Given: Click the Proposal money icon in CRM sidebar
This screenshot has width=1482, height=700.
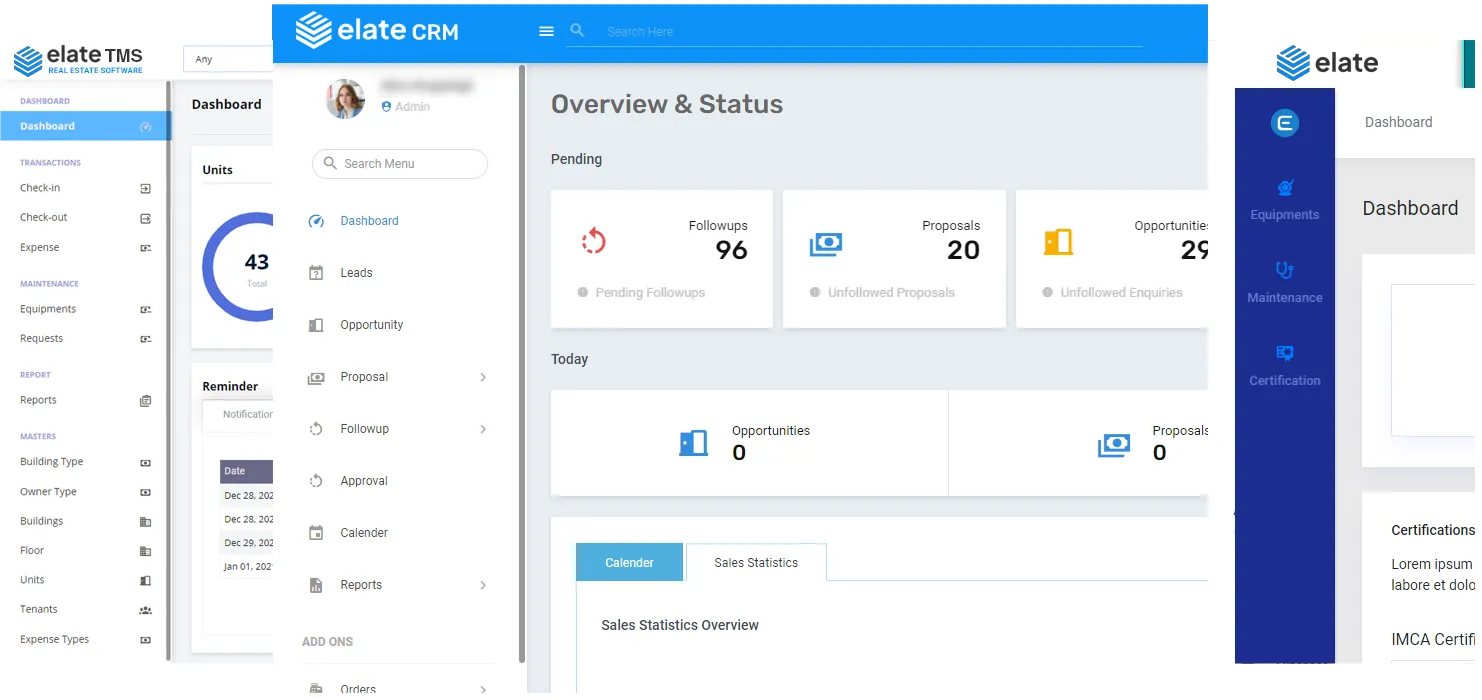Looking at the screenshot, I should [316, 377].
